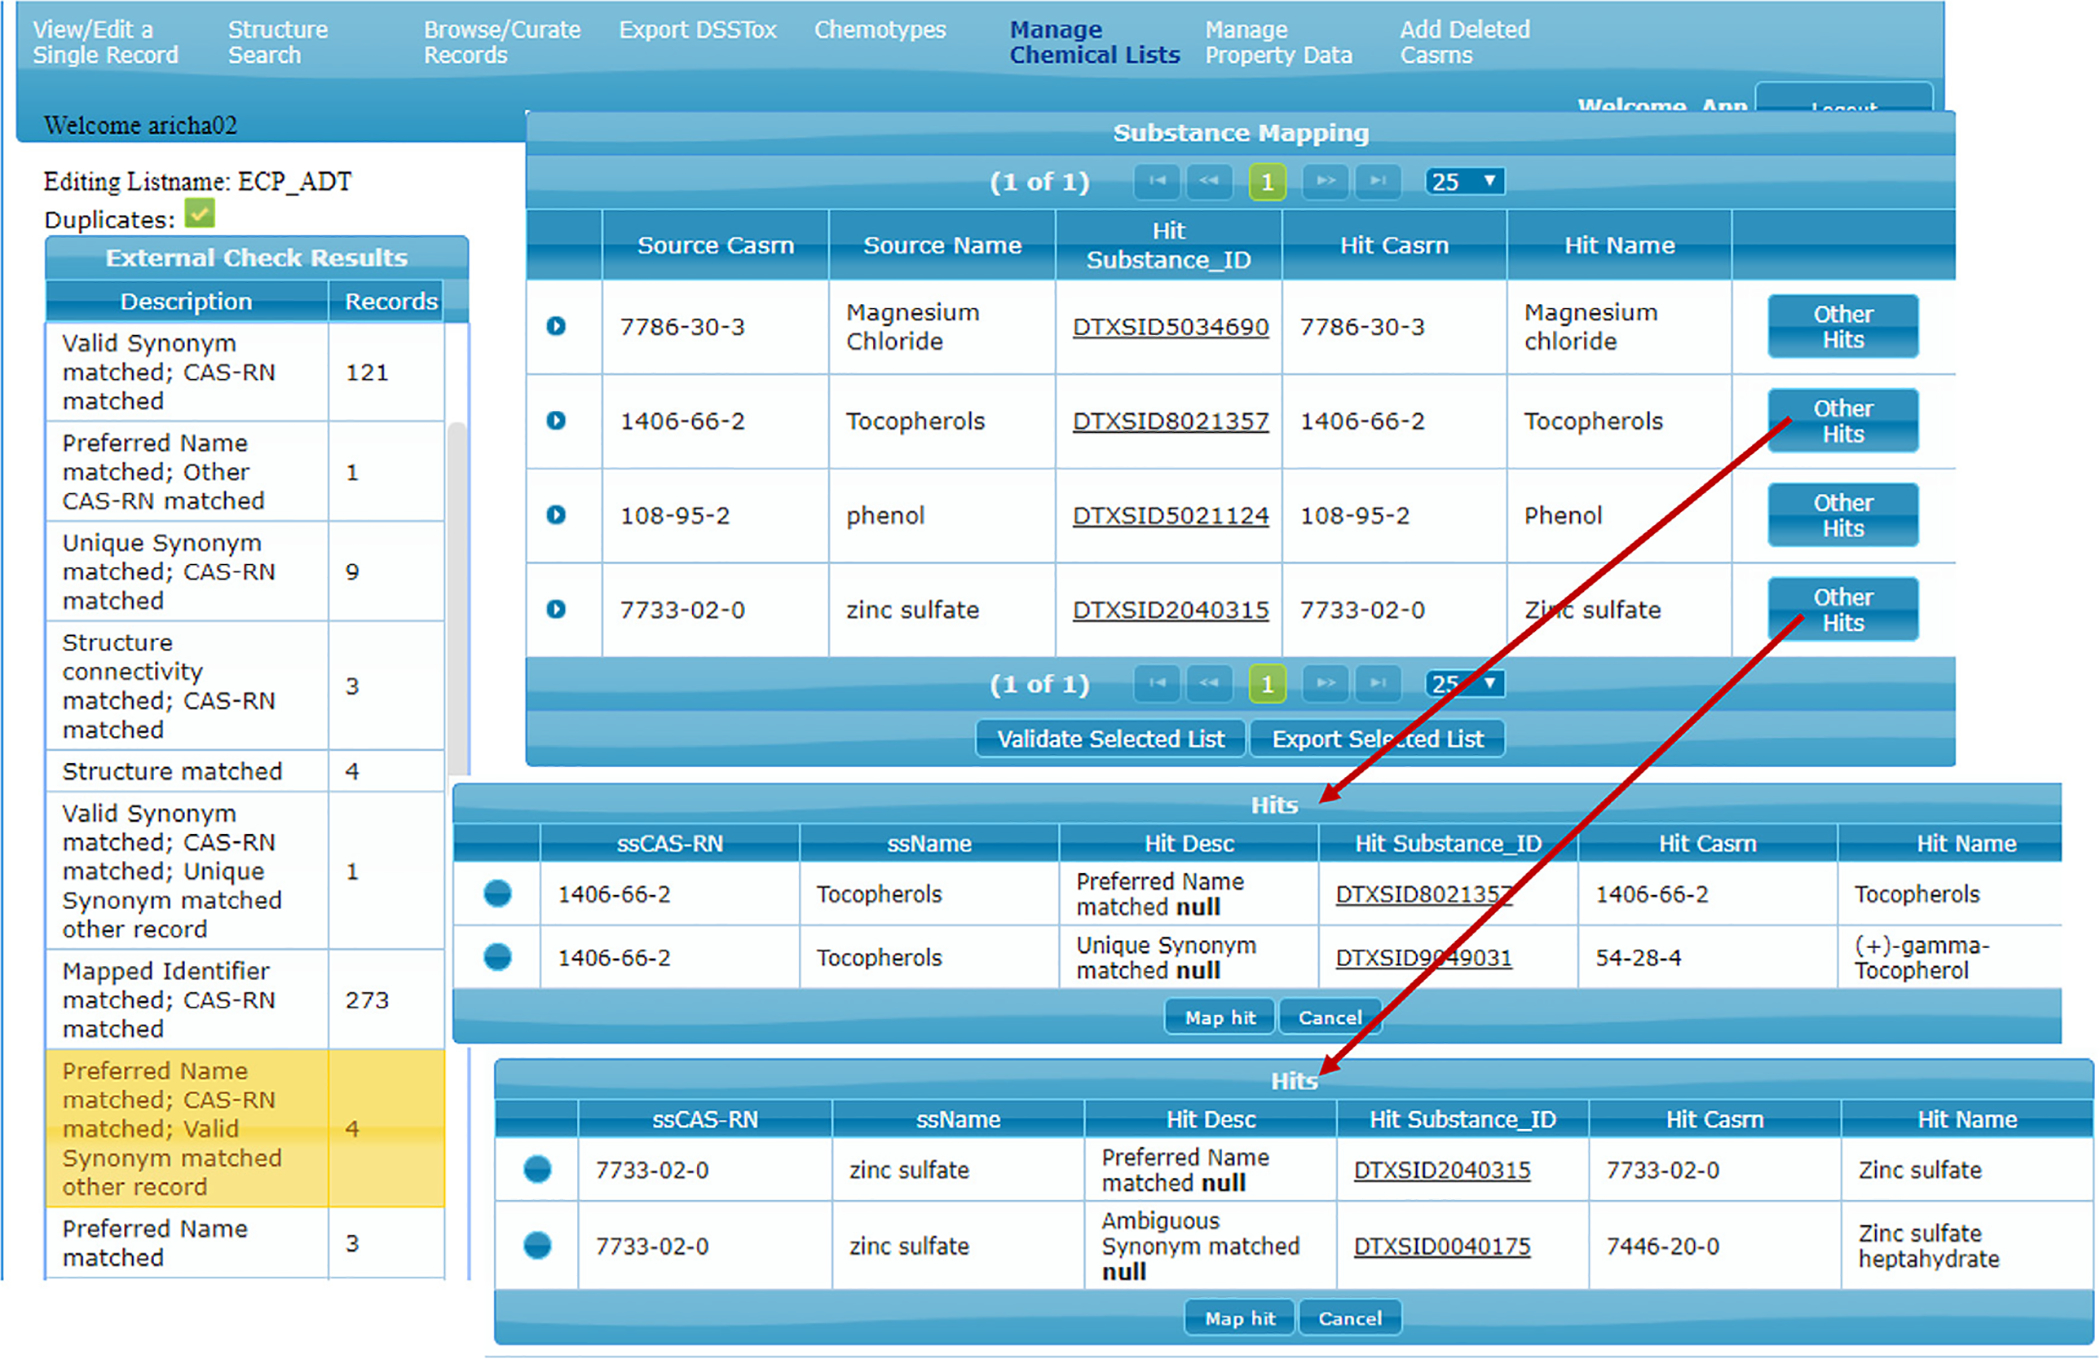Expand the Magnesium Chloride row arrow icon

pyautogui.click(x=556, y=326)
